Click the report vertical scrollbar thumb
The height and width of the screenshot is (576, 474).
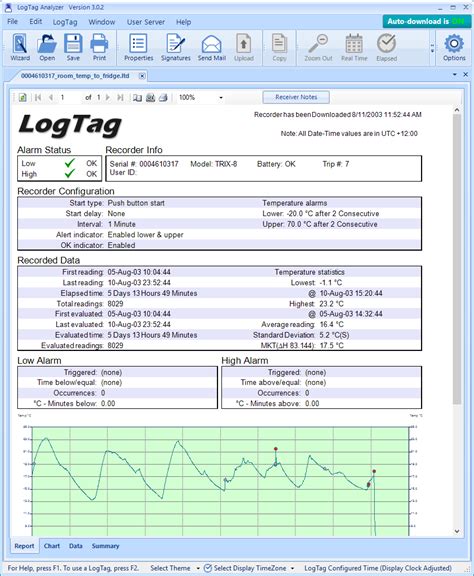pos(457,259)
